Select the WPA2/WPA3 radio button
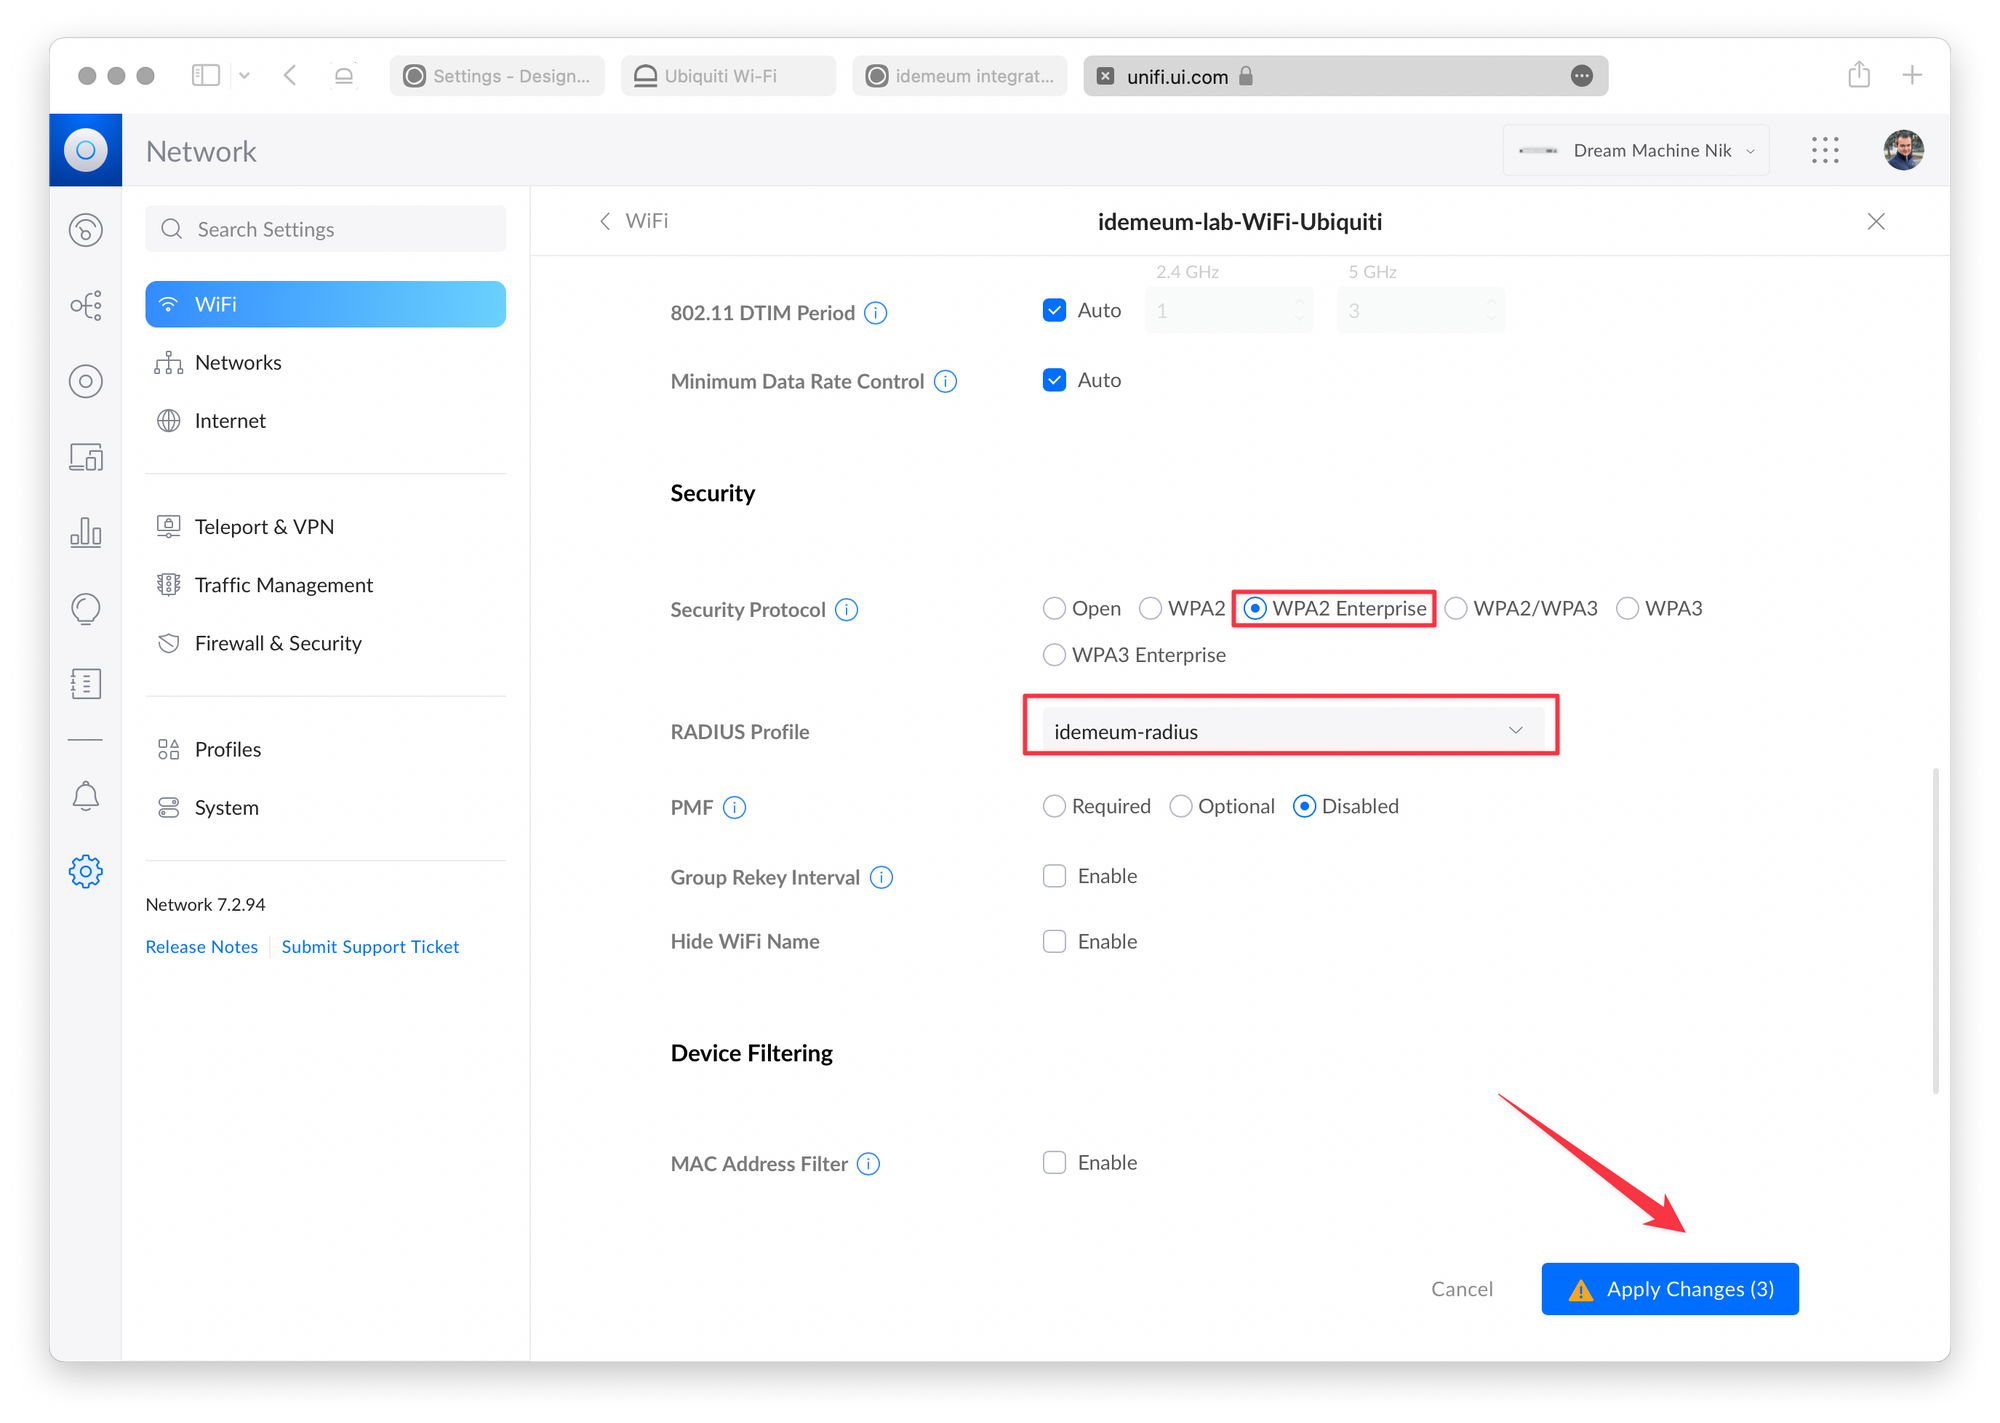This screenshot has height=1423, width=2000. (1456, 608)
